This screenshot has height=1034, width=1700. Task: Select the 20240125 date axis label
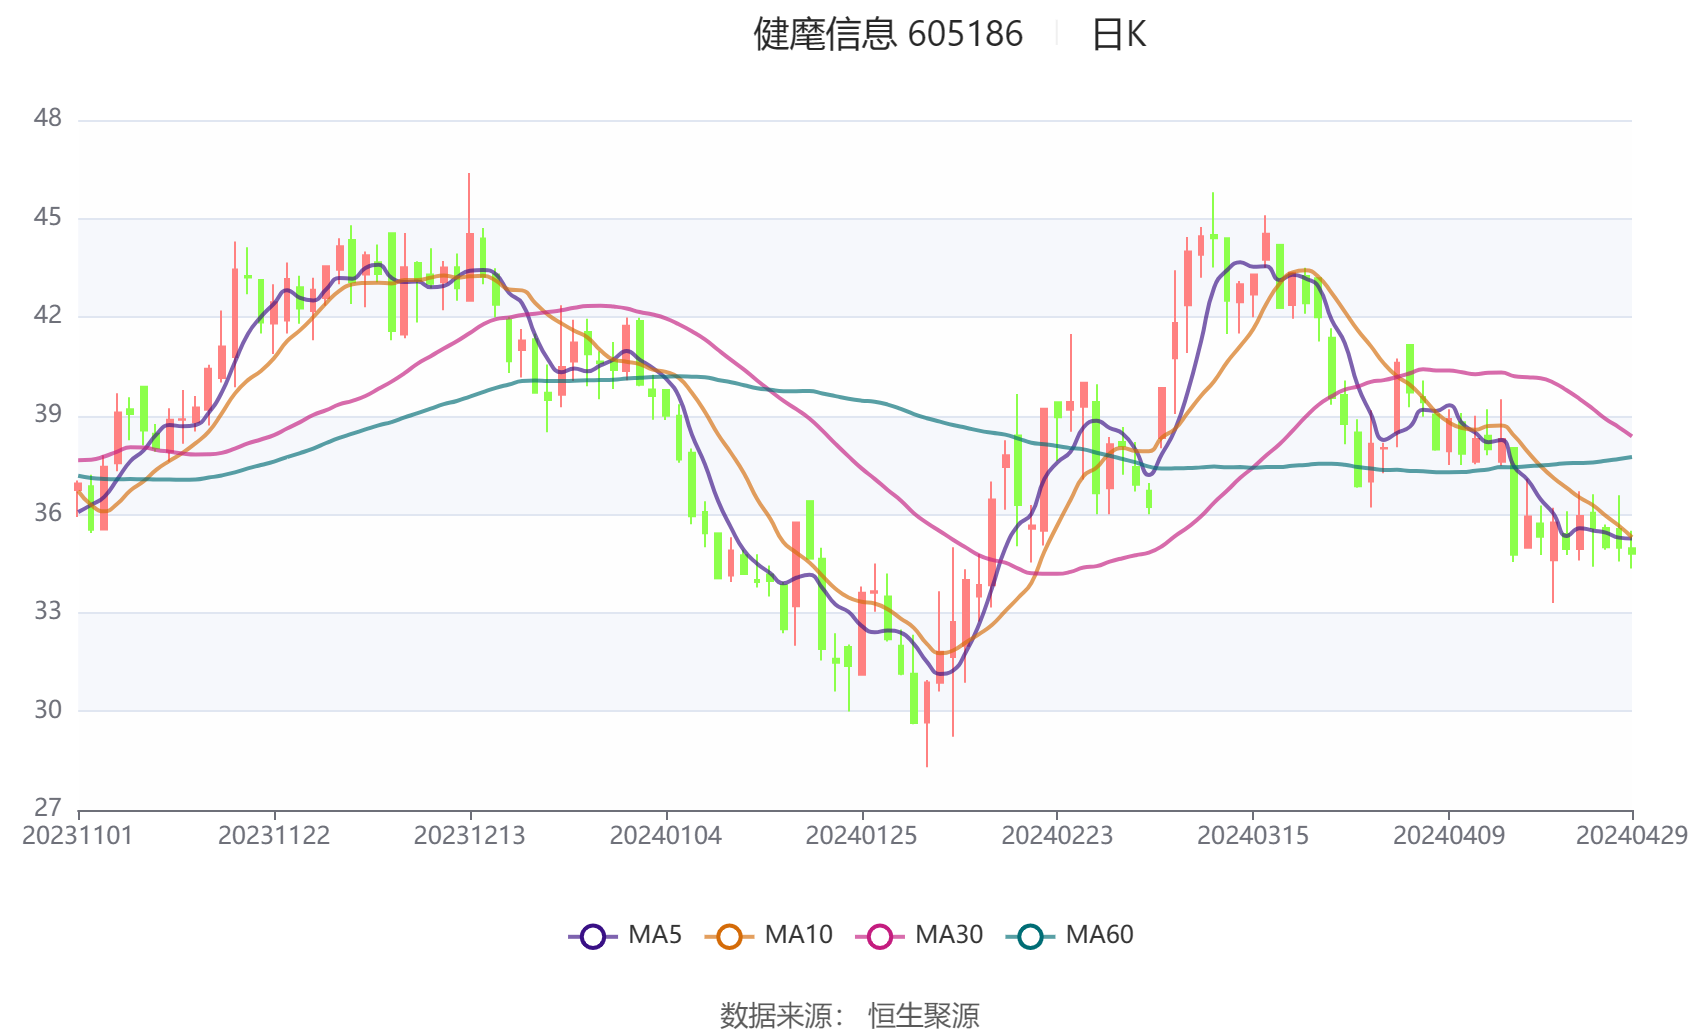click(861, 836)
